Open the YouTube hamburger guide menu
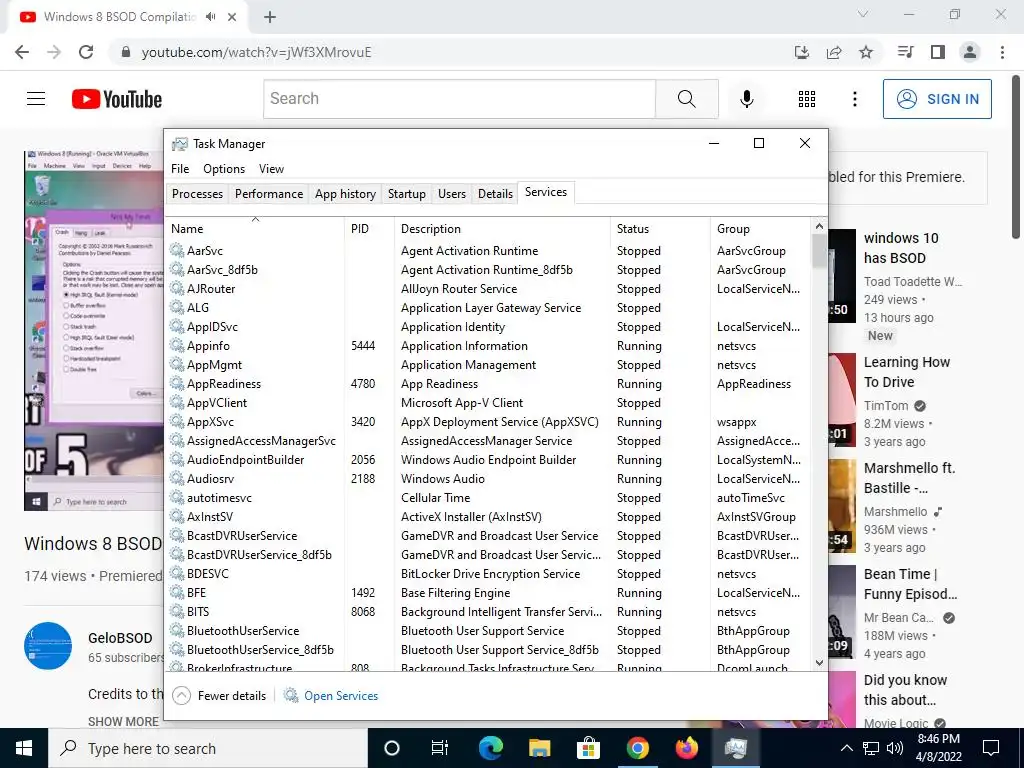Image resolution: width=1024 pixels, height=768 pixels. (36, 99)
